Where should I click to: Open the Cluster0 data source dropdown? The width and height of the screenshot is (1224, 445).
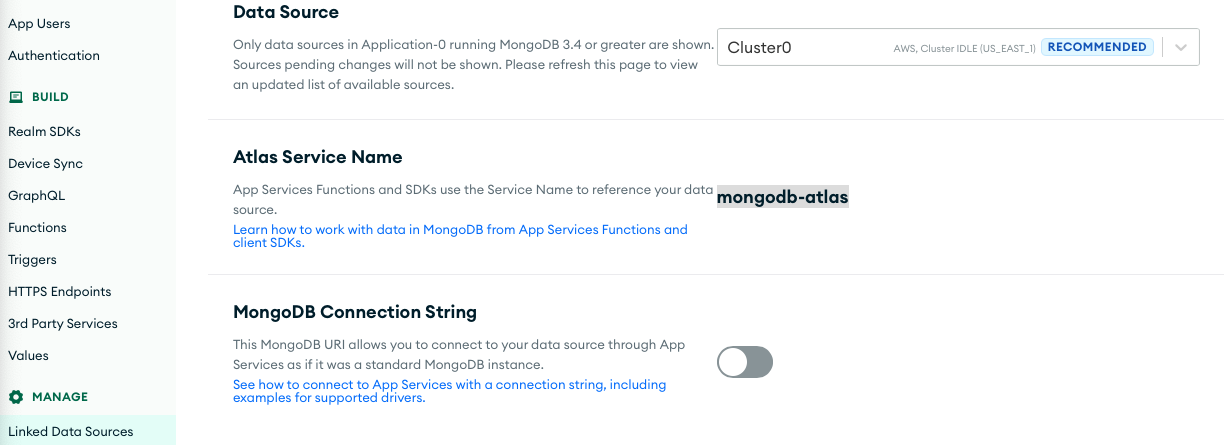958,47
